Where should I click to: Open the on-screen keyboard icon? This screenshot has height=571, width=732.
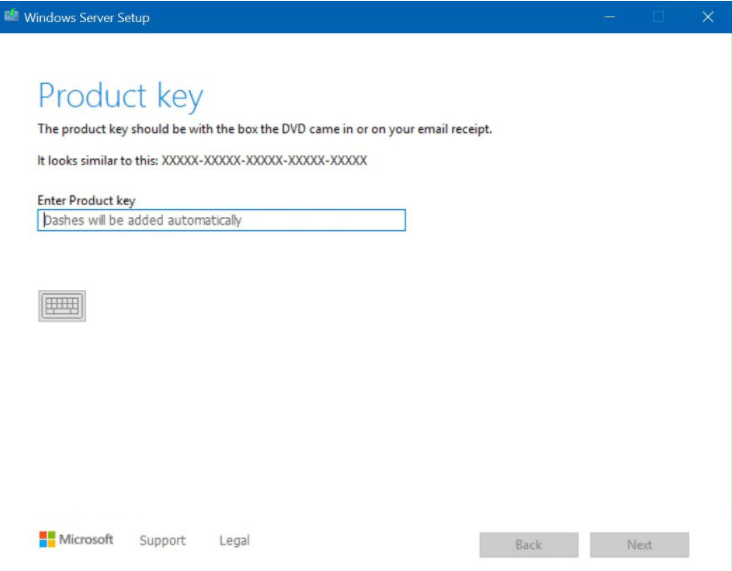click(x=62, y=306)
